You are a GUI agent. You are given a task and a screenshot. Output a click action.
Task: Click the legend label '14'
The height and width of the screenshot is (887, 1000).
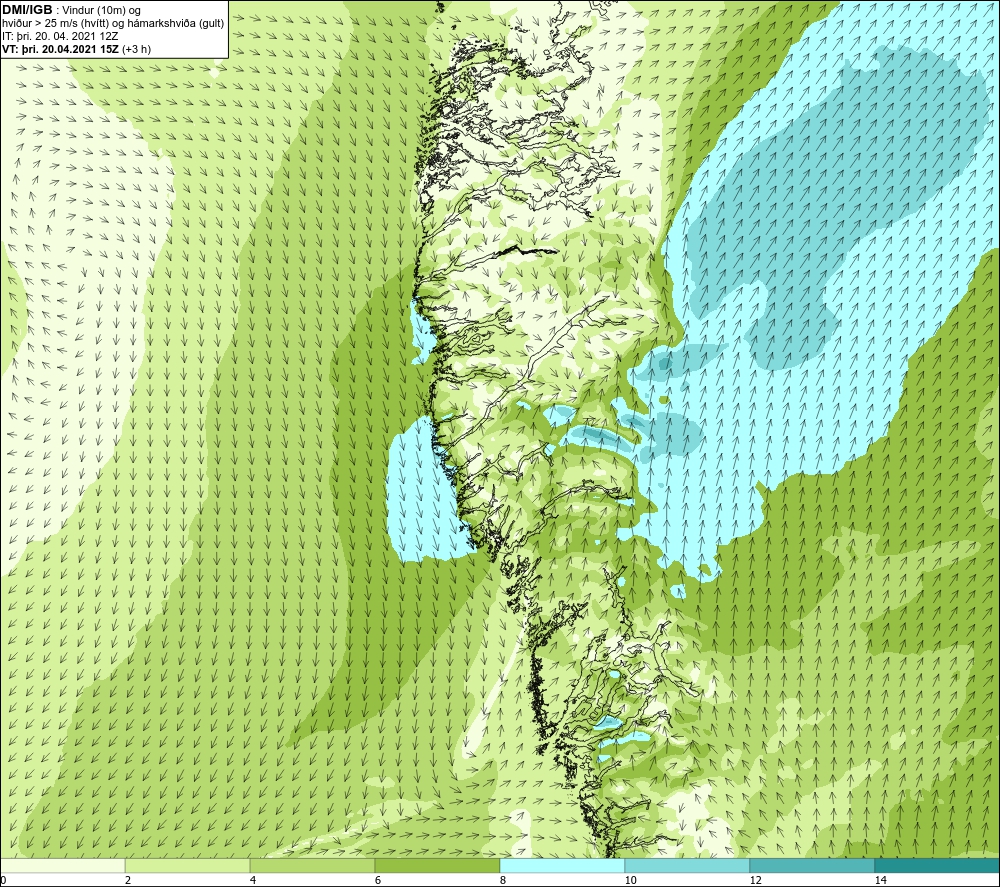tap(880, 880)
